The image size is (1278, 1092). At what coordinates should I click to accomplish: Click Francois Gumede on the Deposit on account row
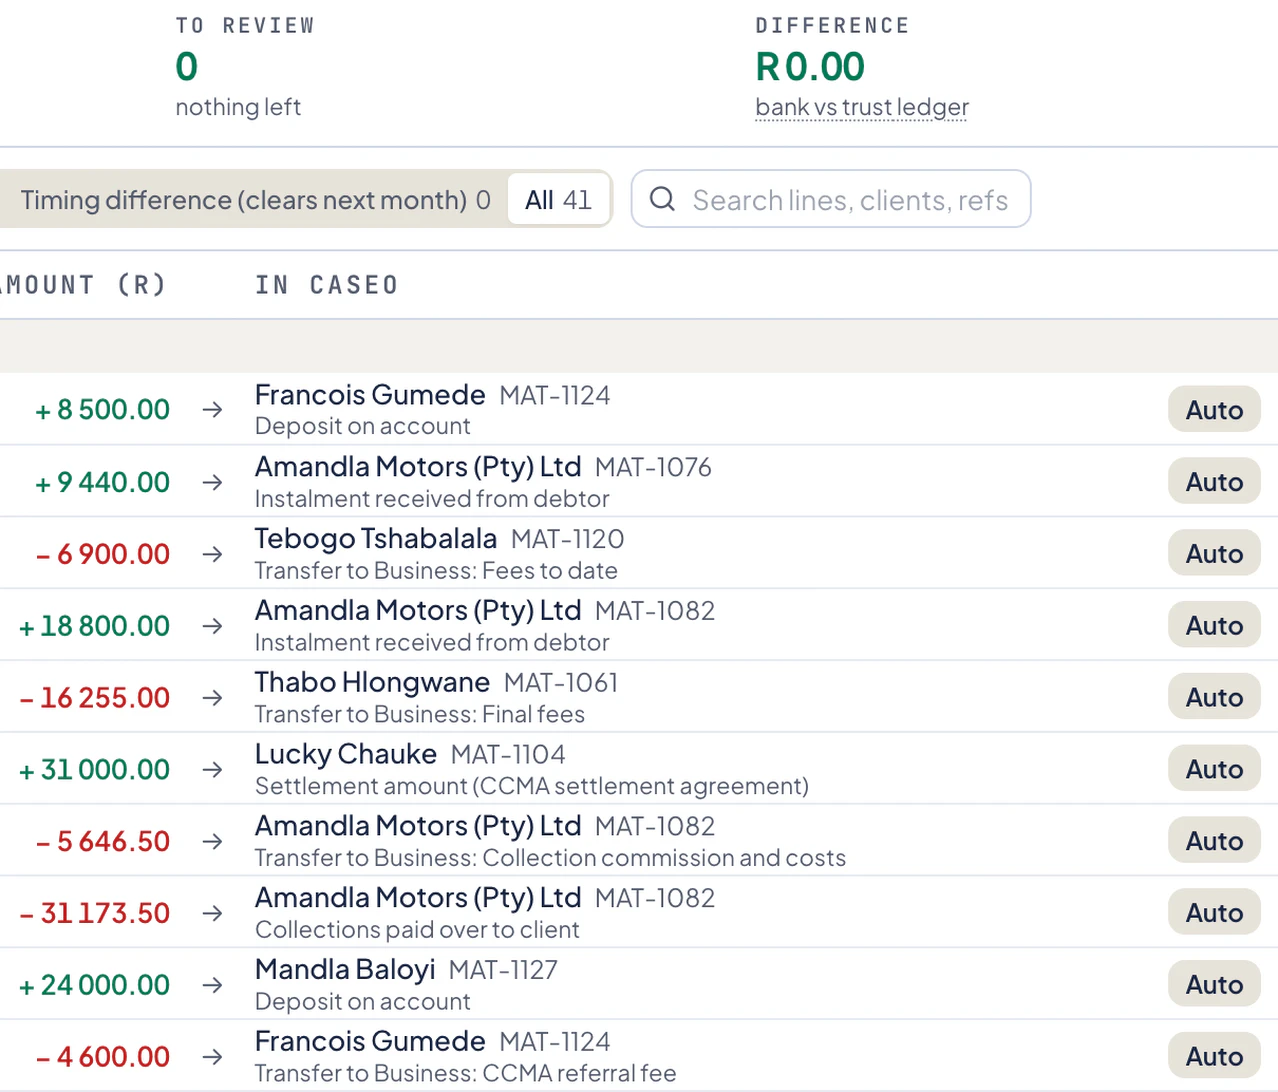370,395
